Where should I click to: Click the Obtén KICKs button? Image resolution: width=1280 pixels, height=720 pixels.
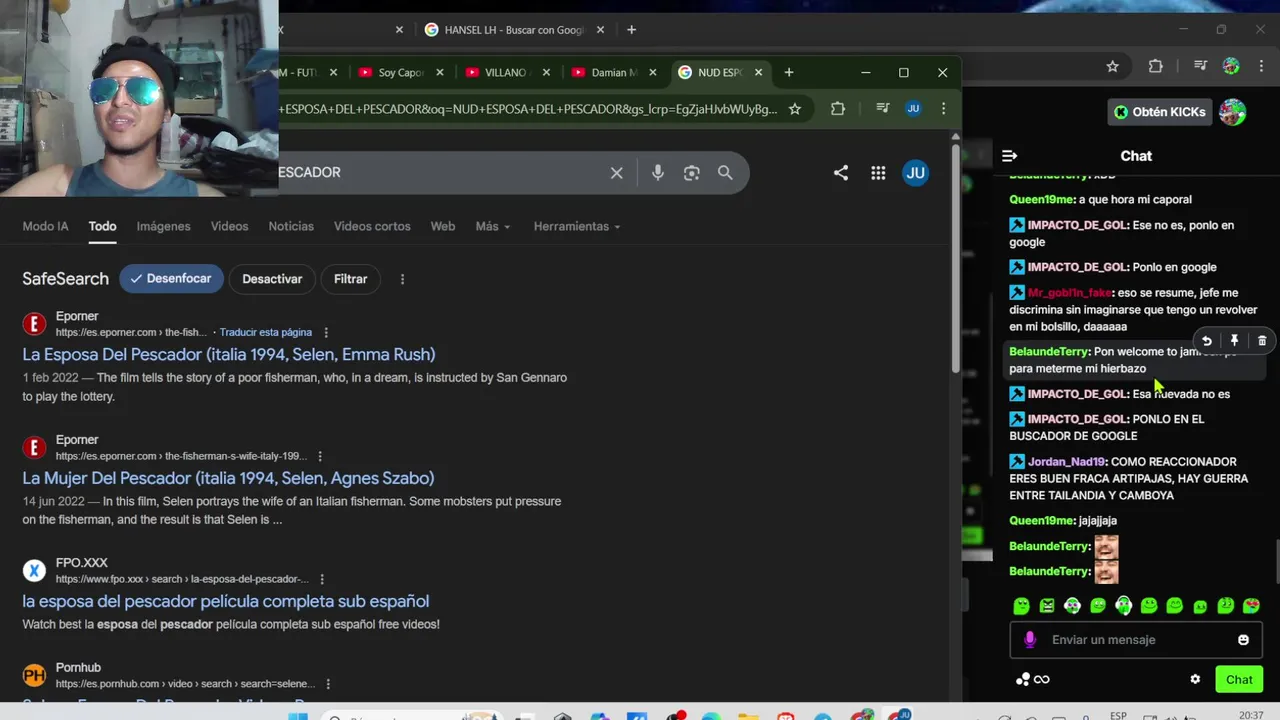[1159, 112]
